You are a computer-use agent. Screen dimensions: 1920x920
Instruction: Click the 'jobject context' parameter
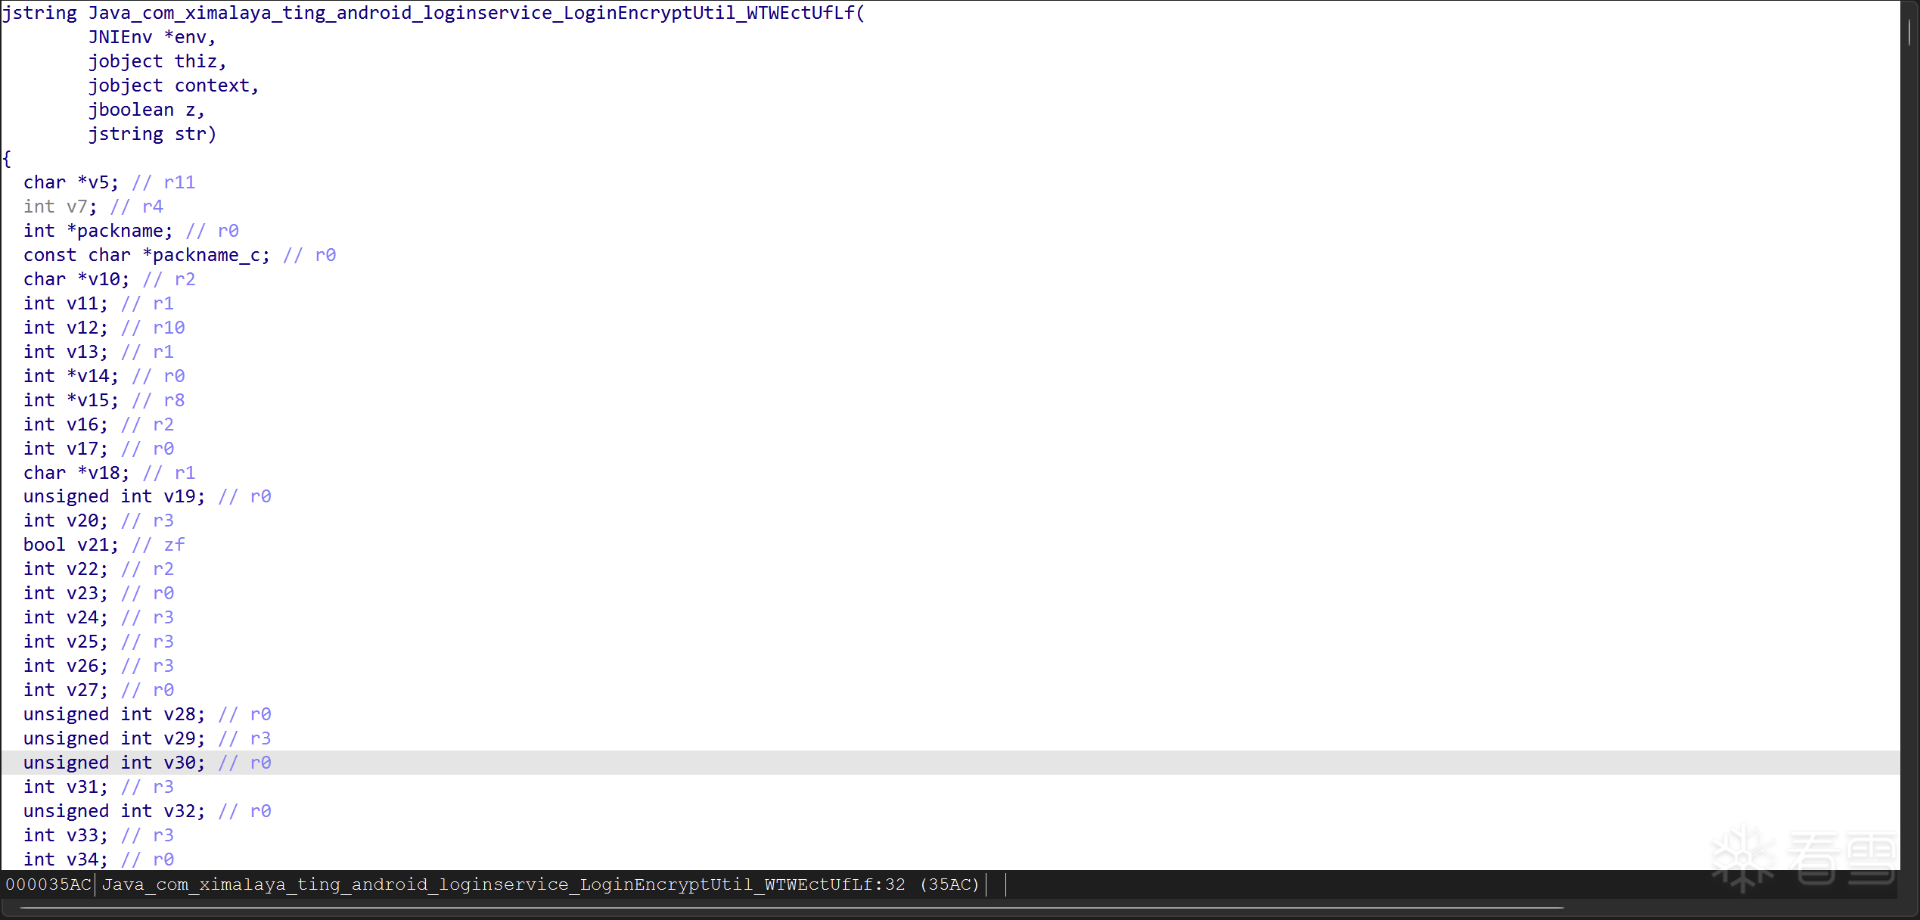[173, 86]
